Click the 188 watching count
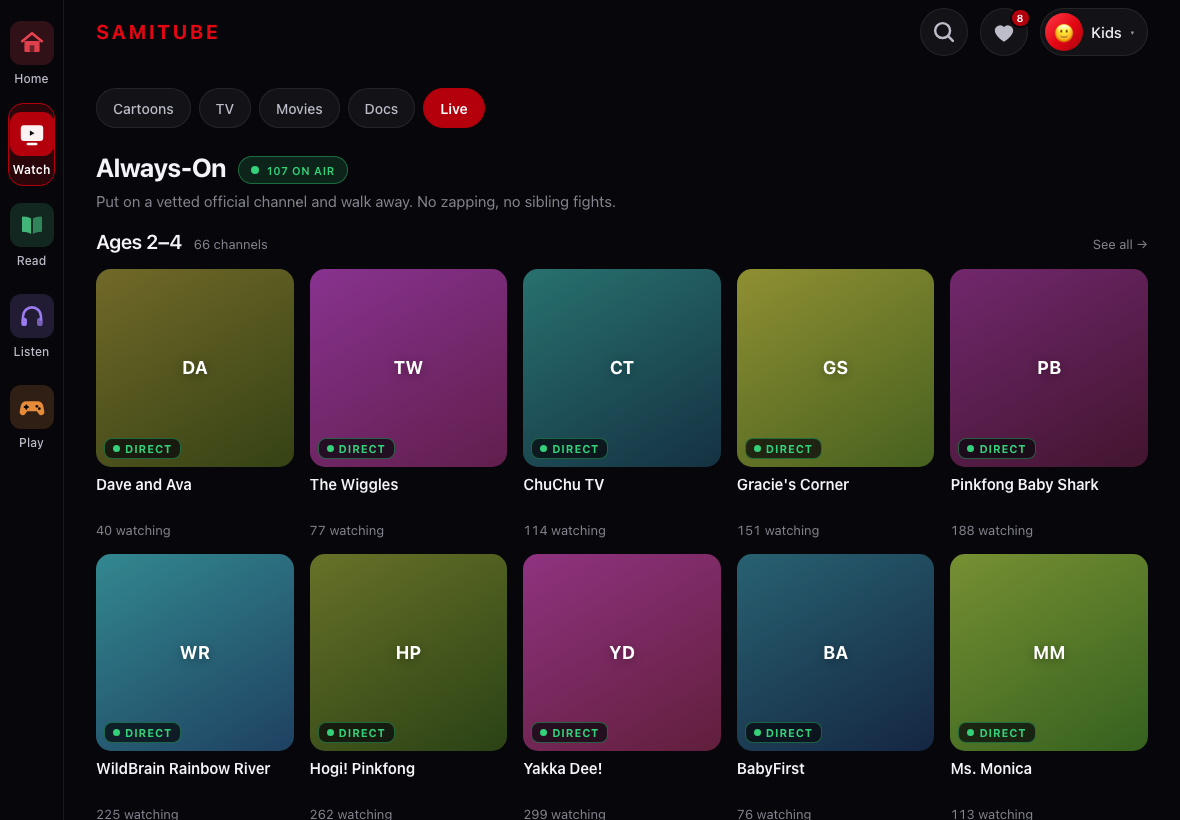The height and width of the screenshot is (820, 1180). [x=992, y=530]
